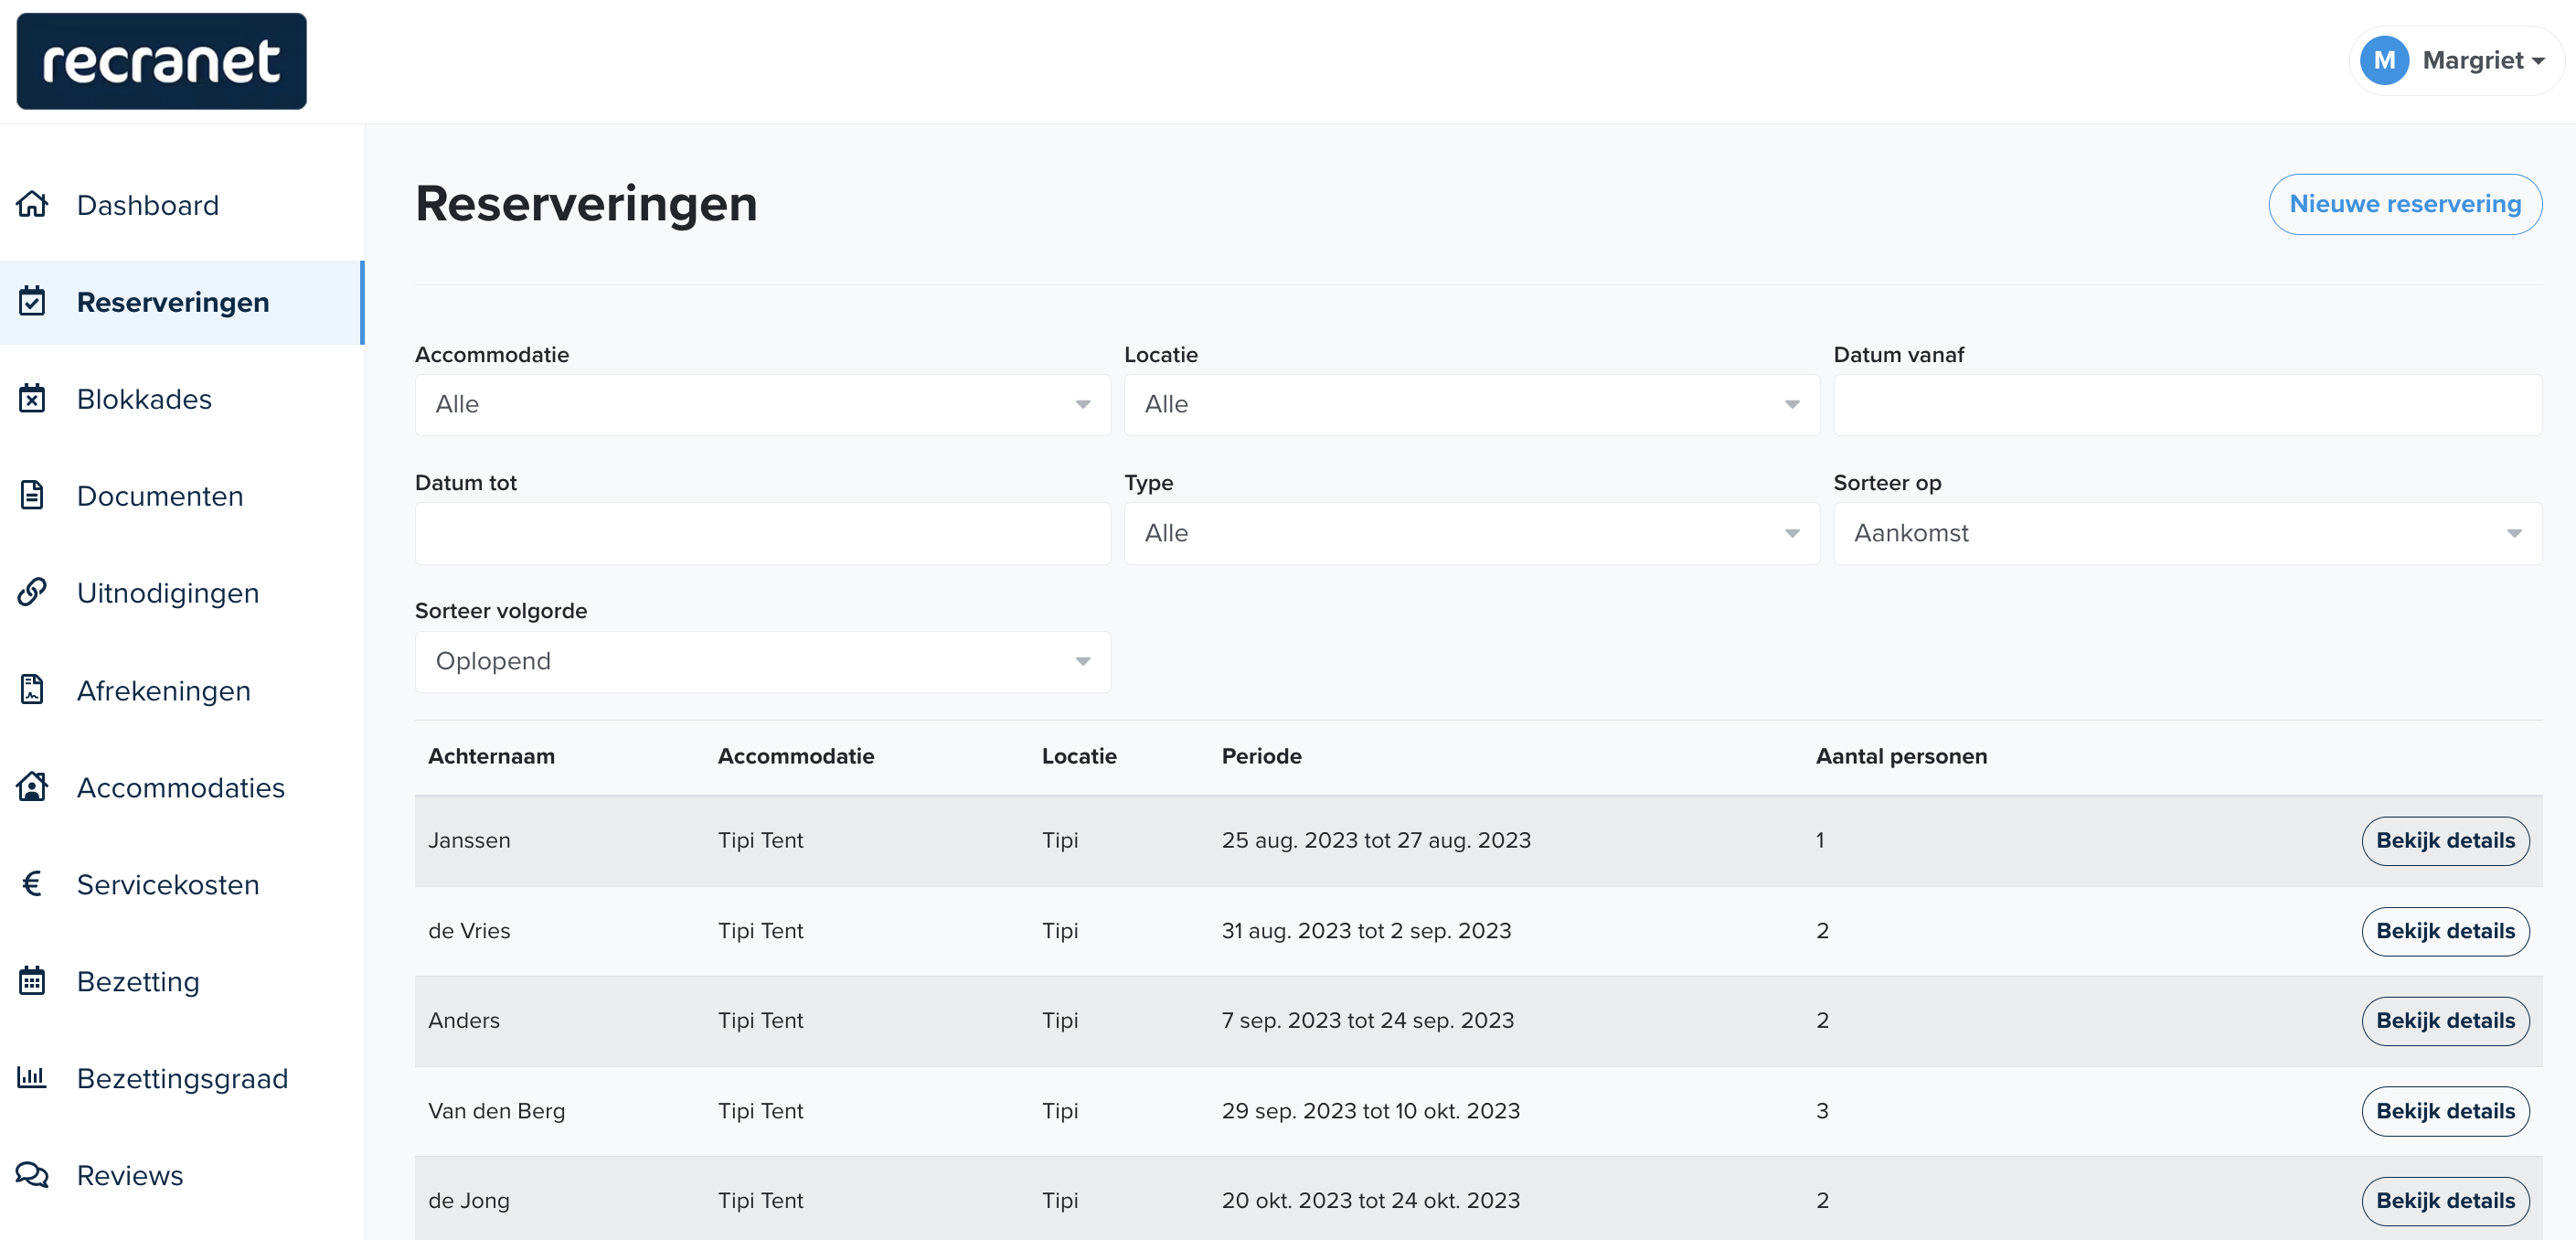Screen dimensions: 2576x1240
Task: Click the Uitnodigingen link icon
Action: click(x=32, y=592)
